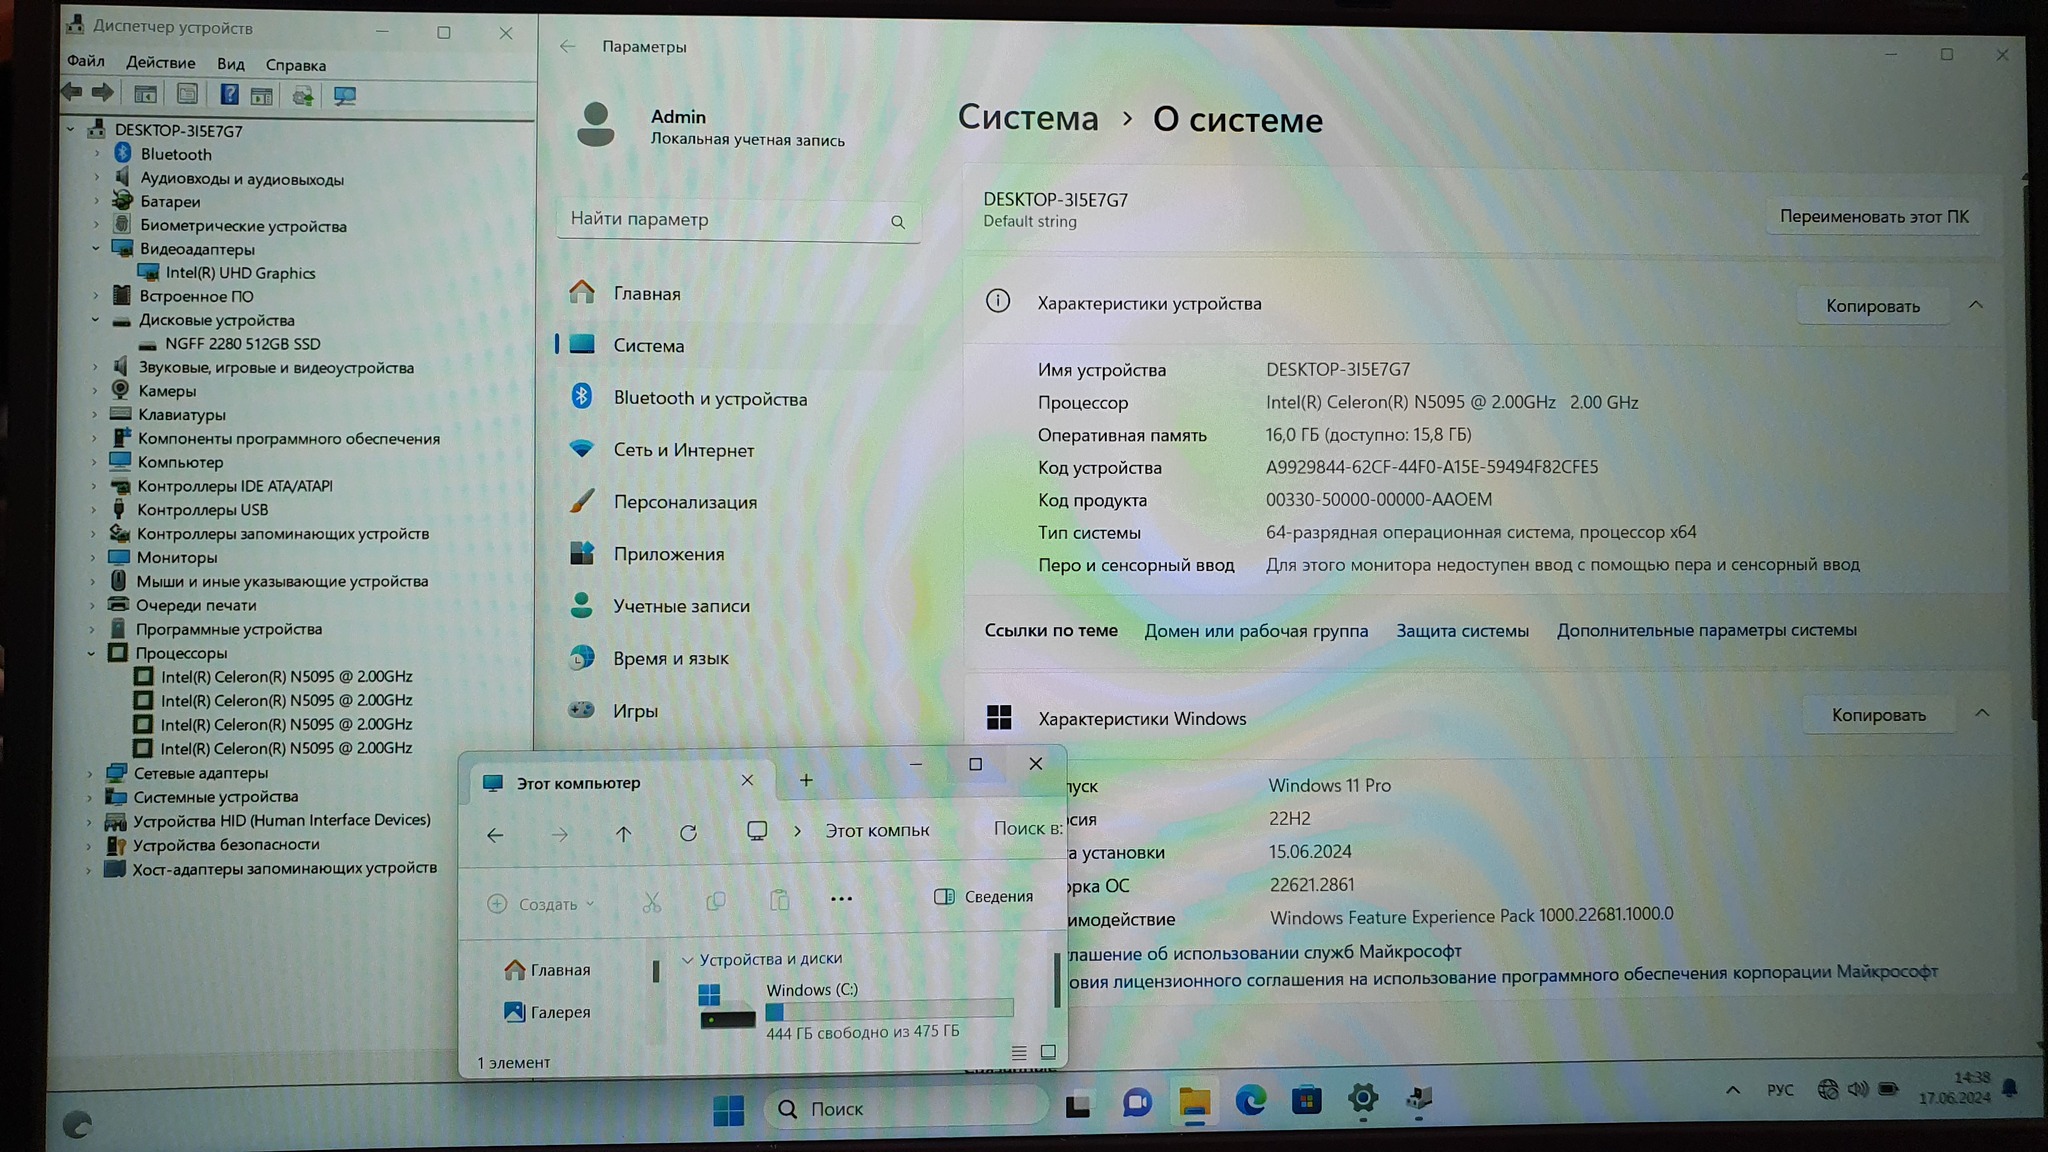The width and height of the screenshot is (2048, 1152).
Task: Click Переименовать этот ПК button
Action: tap(1873, 217)
